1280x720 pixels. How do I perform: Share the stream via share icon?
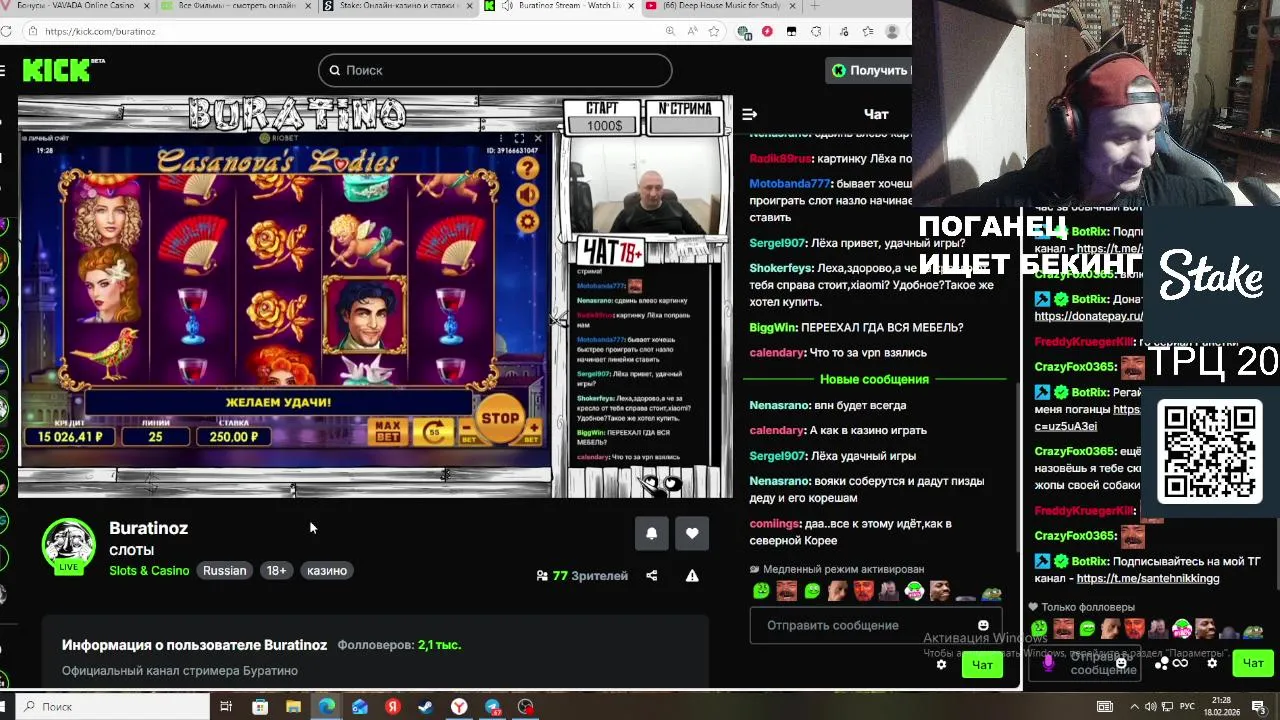[652, 575]
